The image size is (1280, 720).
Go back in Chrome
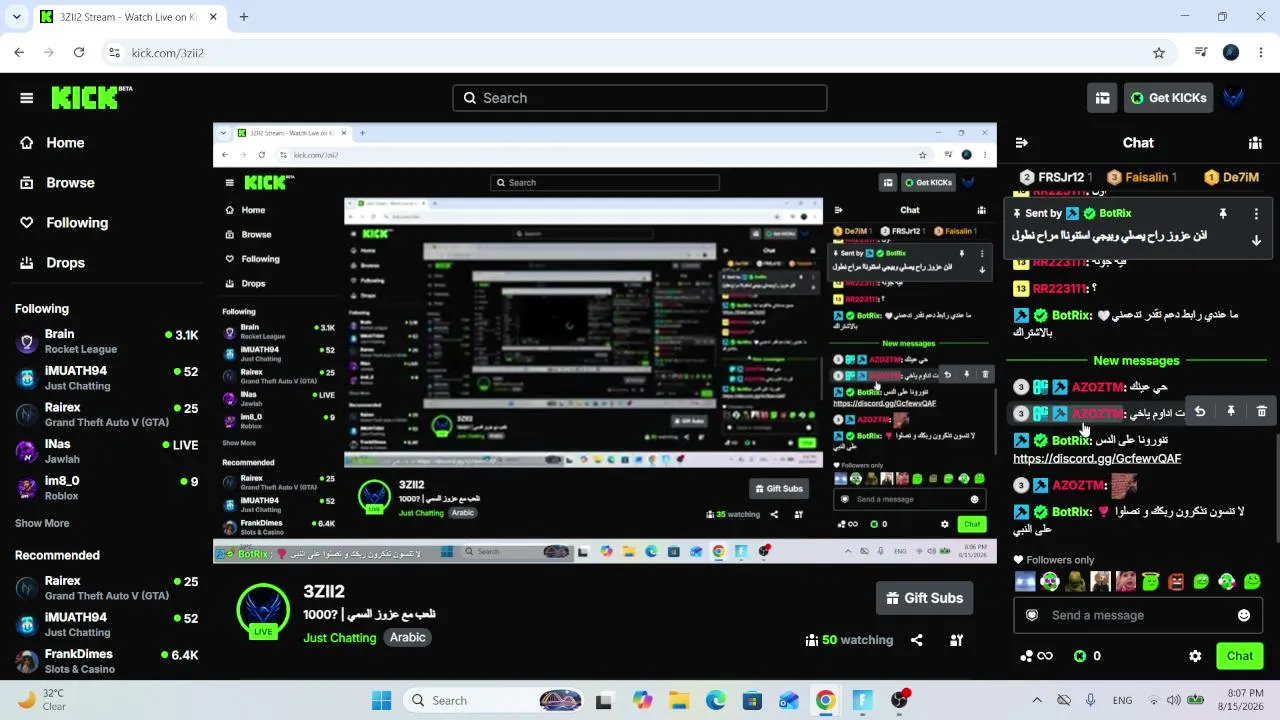(19, 53)
